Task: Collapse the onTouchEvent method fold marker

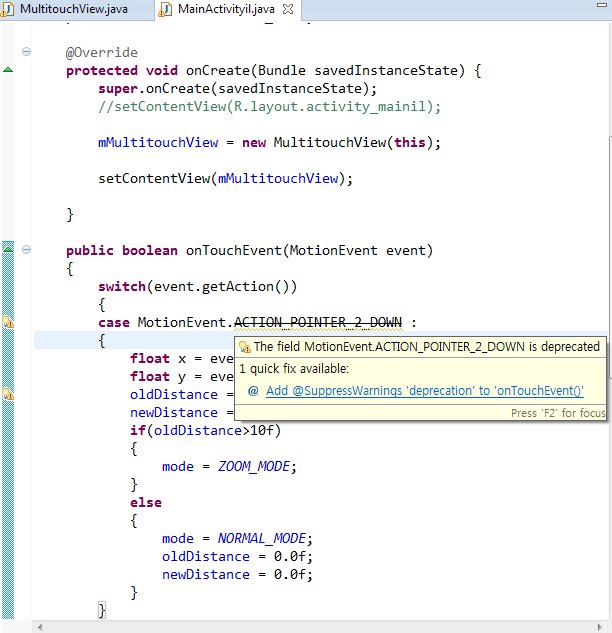Action: coord(26,249)
